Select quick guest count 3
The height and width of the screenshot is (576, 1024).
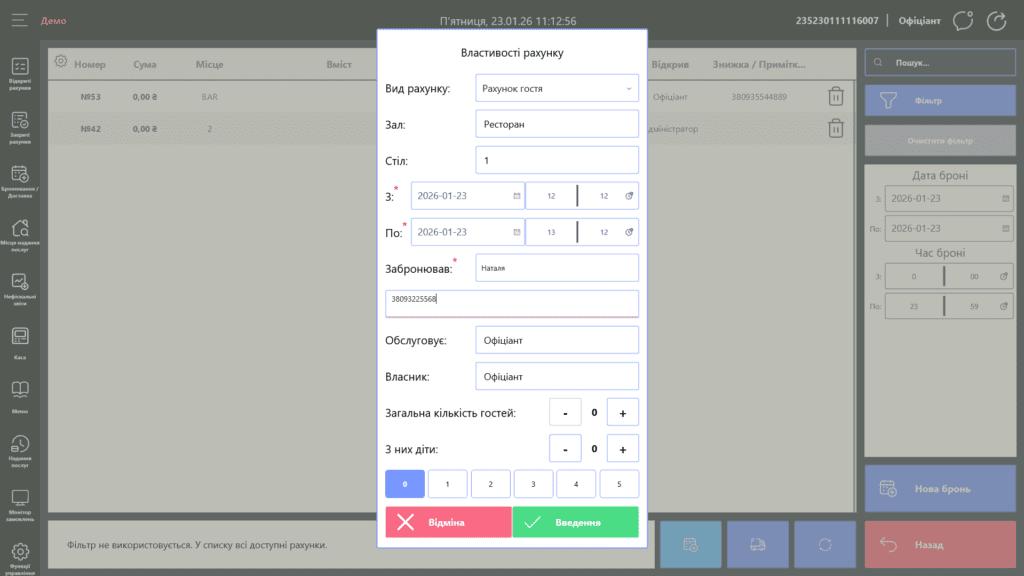(533, 484)
